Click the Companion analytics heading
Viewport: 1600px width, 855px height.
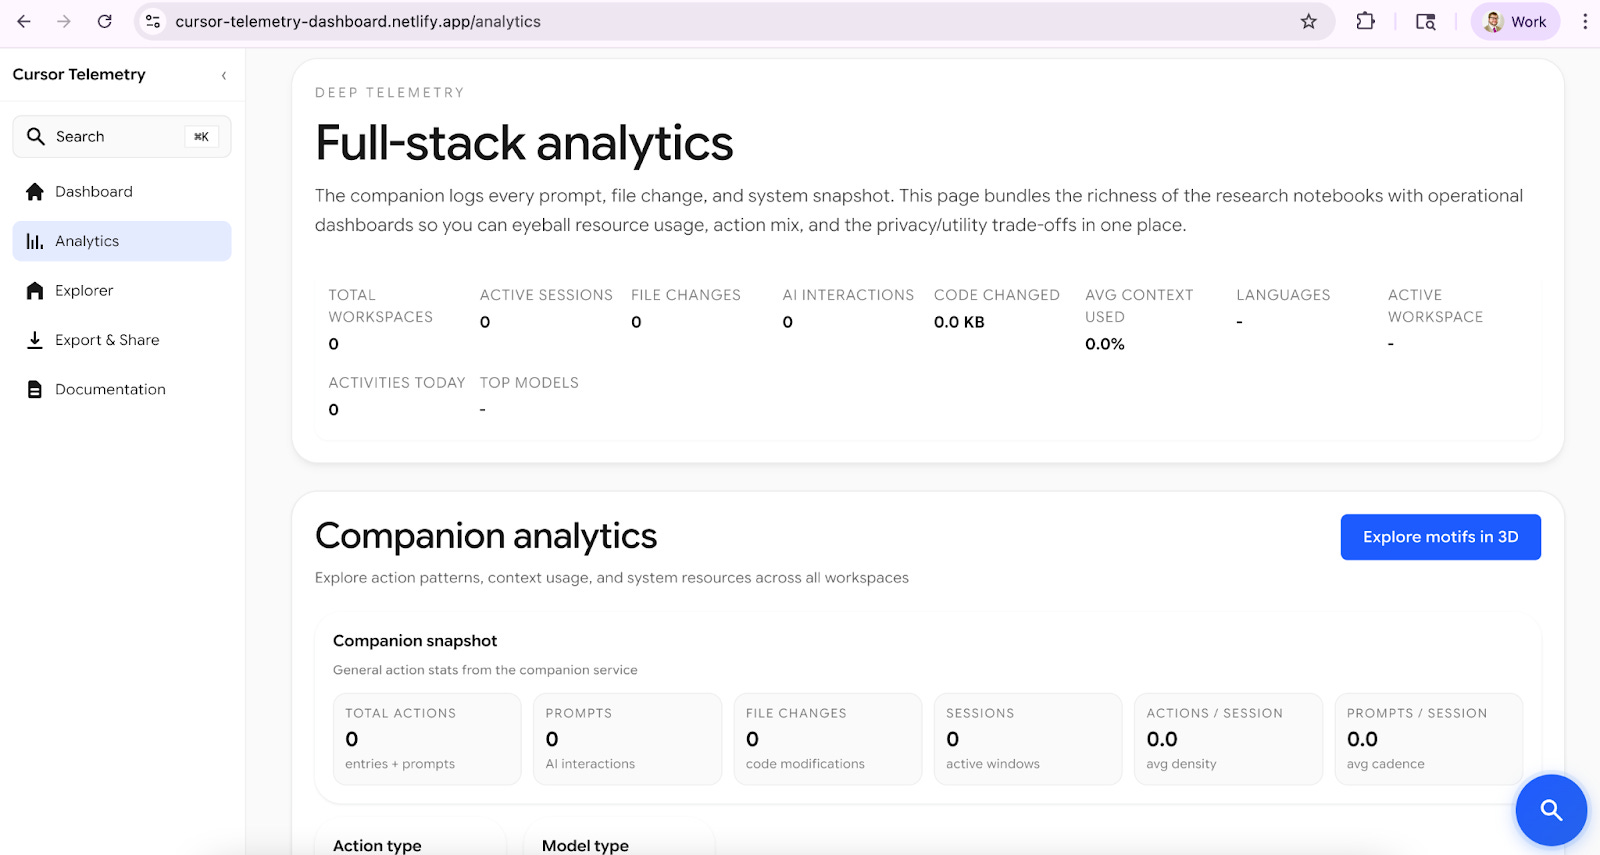coord(486,536)
